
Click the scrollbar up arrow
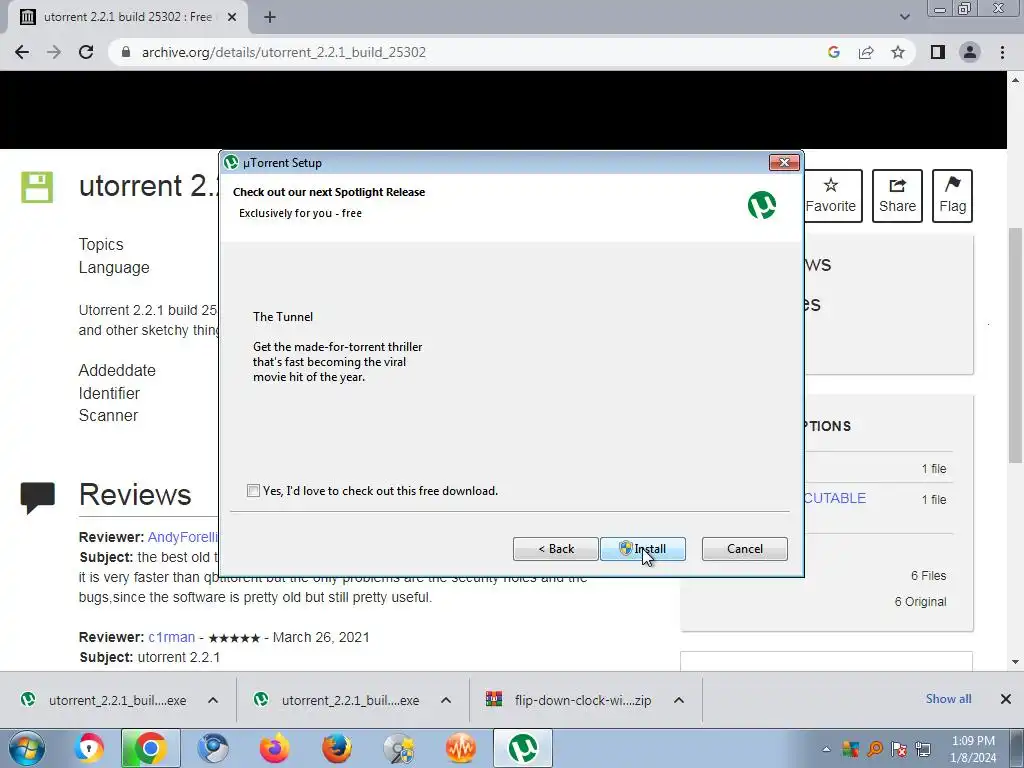(1016, 80)
